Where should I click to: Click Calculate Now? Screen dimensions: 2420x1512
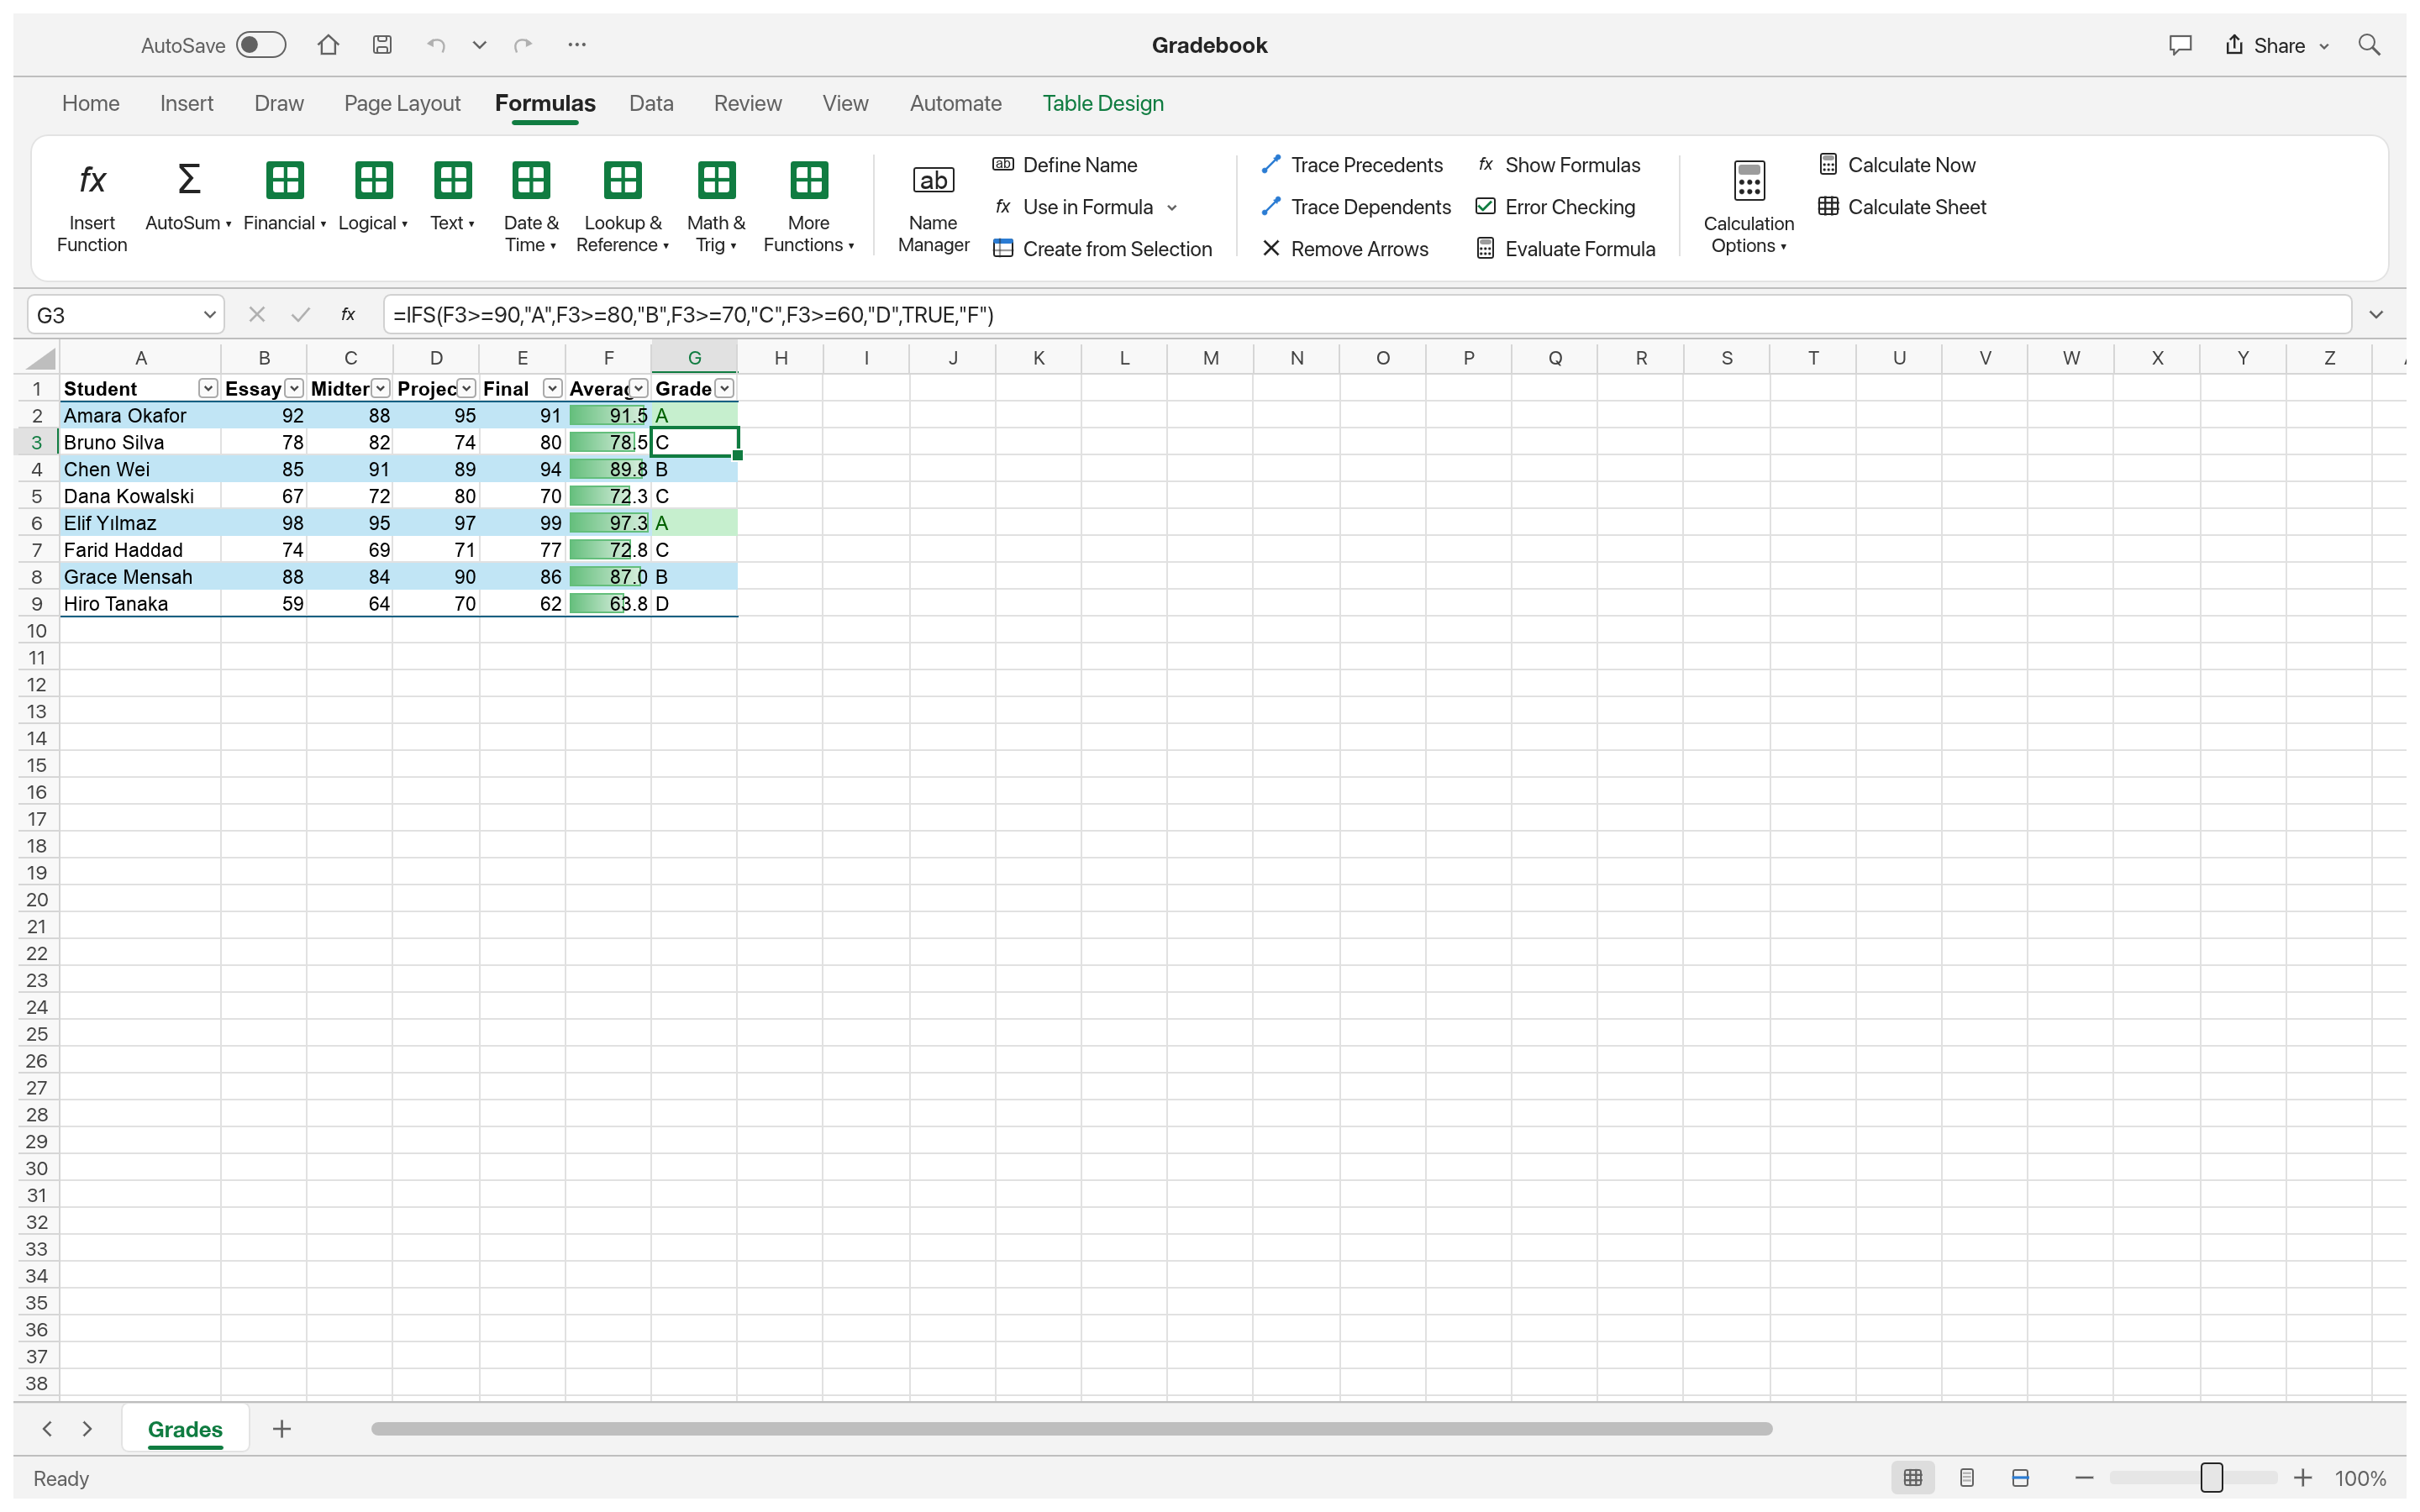(x=1897, y=165)
